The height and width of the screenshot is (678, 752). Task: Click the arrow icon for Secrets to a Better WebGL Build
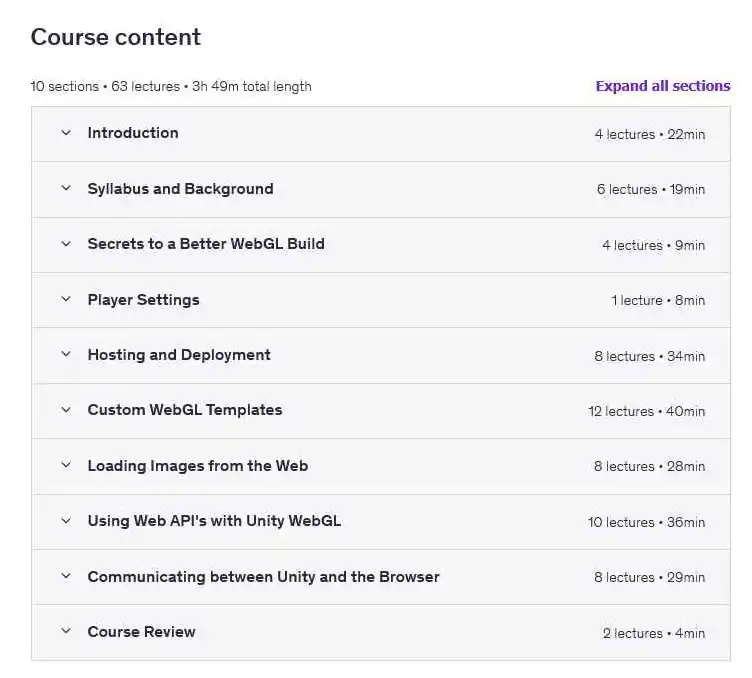66,244
